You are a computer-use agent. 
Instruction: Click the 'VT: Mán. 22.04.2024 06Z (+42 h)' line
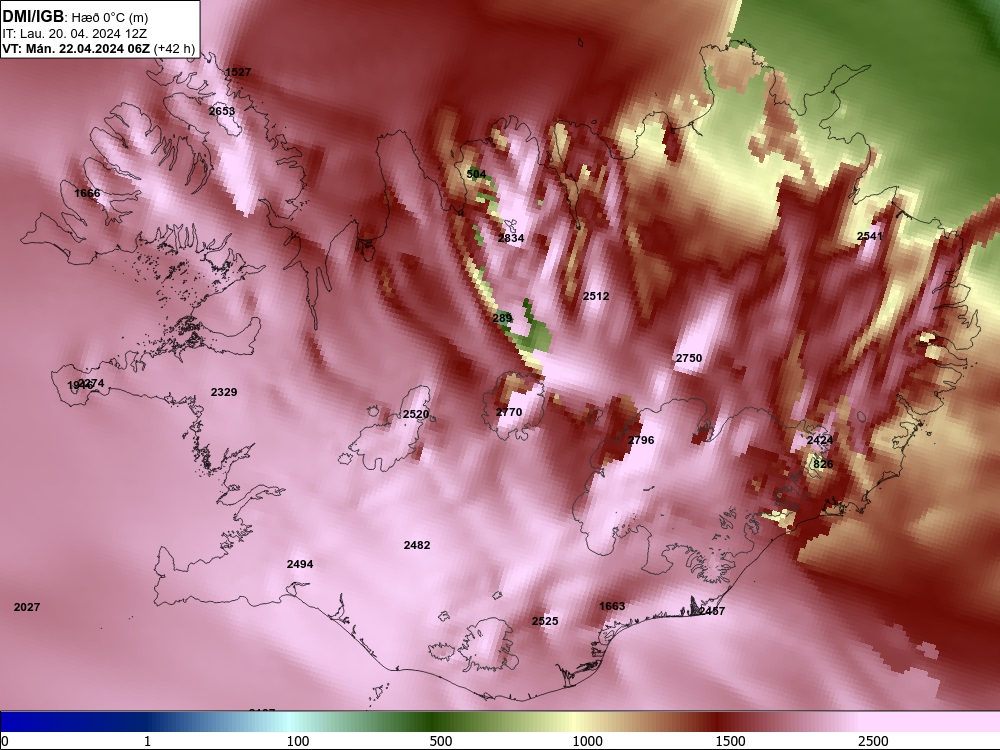click(98, 48)
